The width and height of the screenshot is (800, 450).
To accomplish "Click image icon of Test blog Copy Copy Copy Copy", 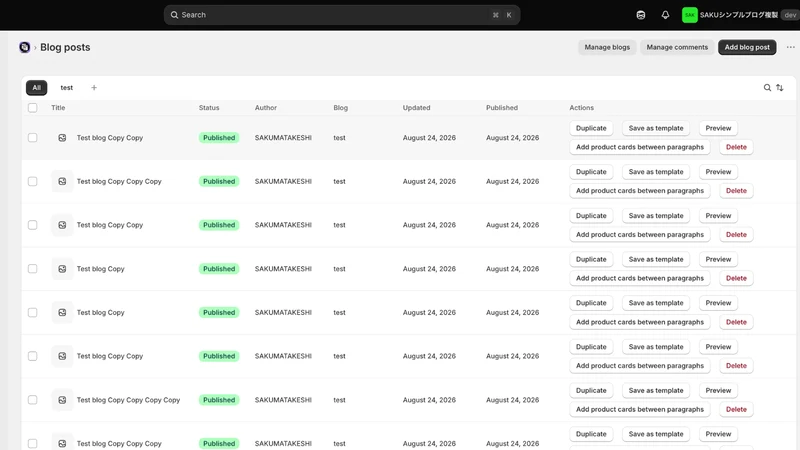I will [x=62, y=400].
